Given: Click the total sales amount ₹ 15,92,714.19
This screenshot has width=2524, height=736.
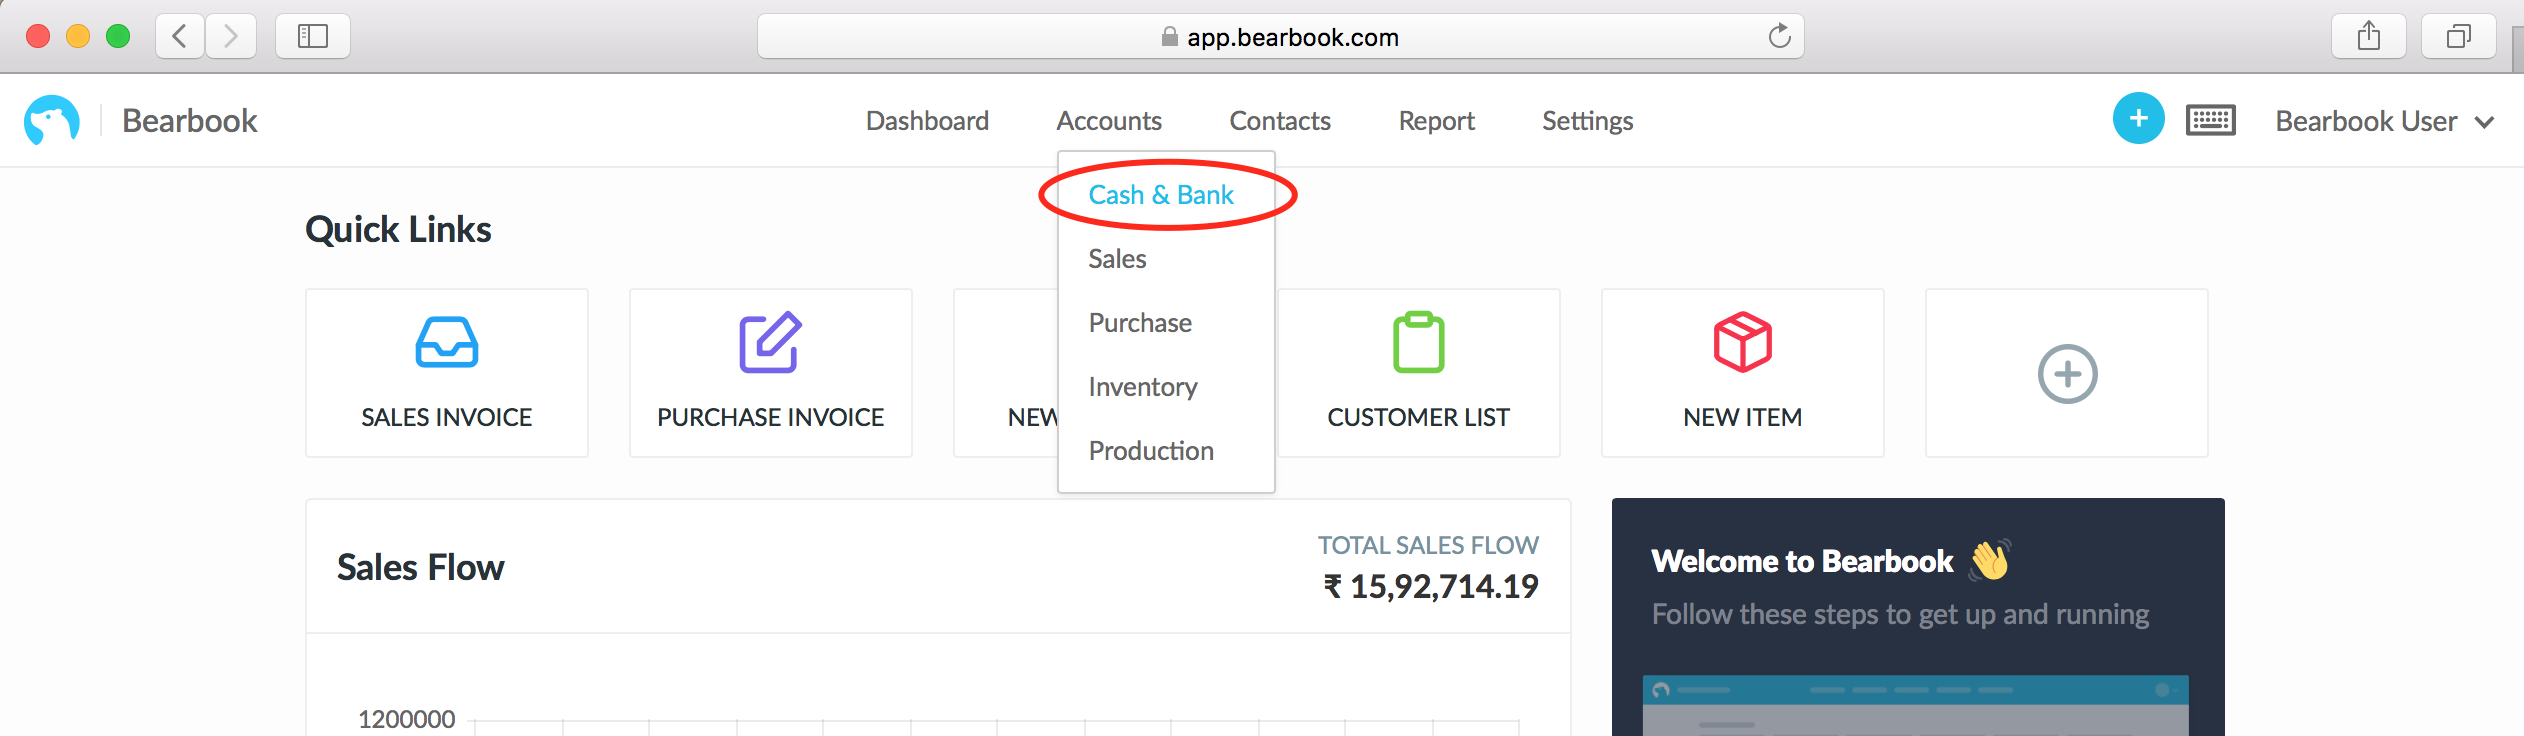Looking at the screenshot, I should [1431, 587].
